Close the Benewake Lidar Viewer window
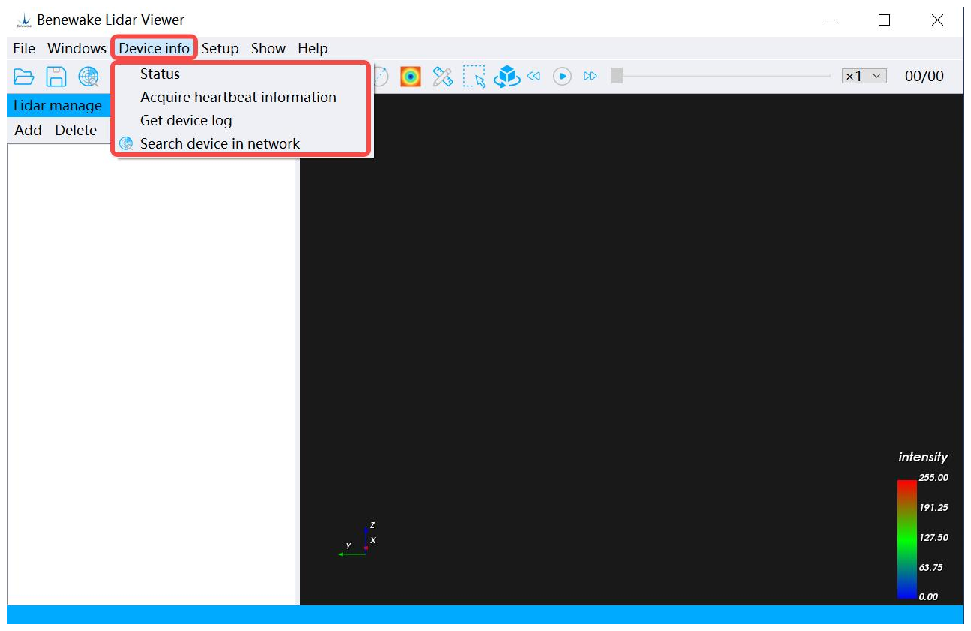 pos(938,20)
